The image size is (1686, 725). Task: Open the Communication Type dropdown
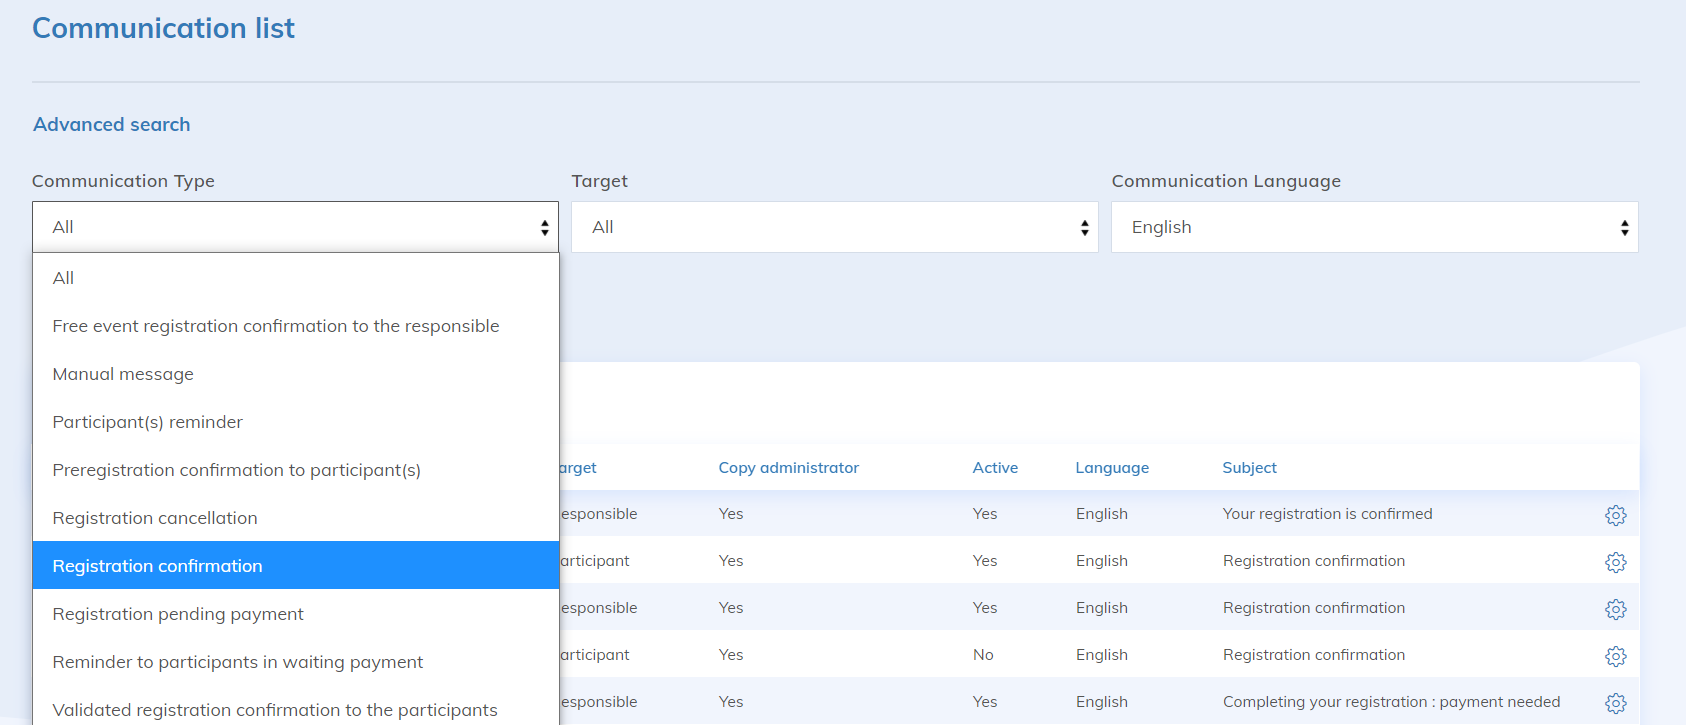tap(295, 227)
